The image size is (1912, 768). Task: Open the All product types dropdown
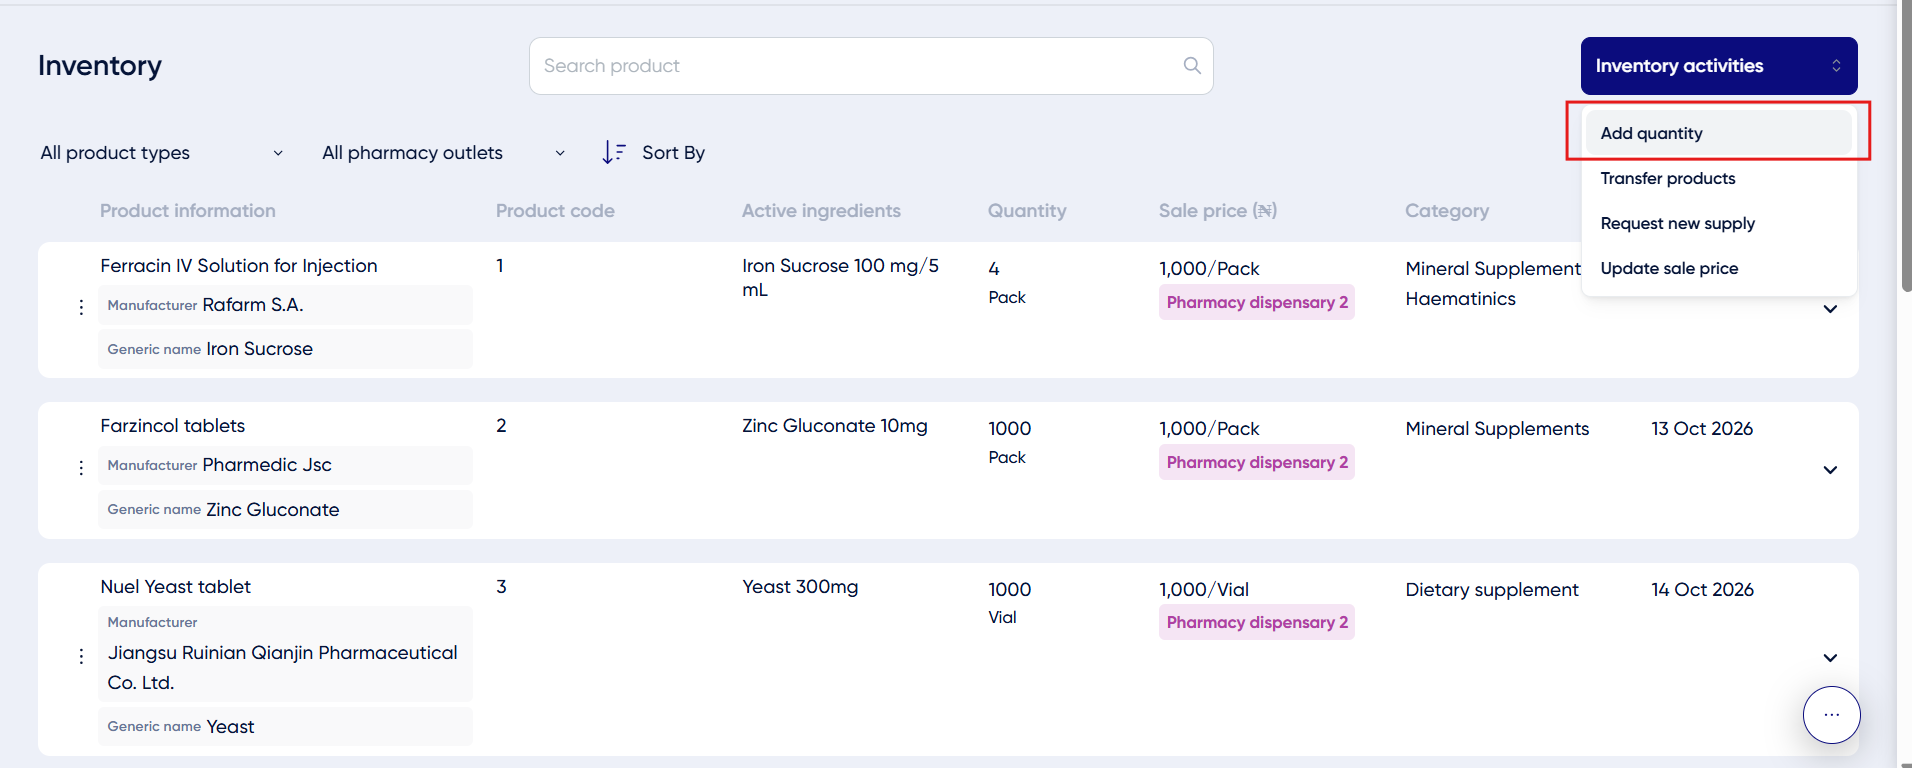point(162,152)
